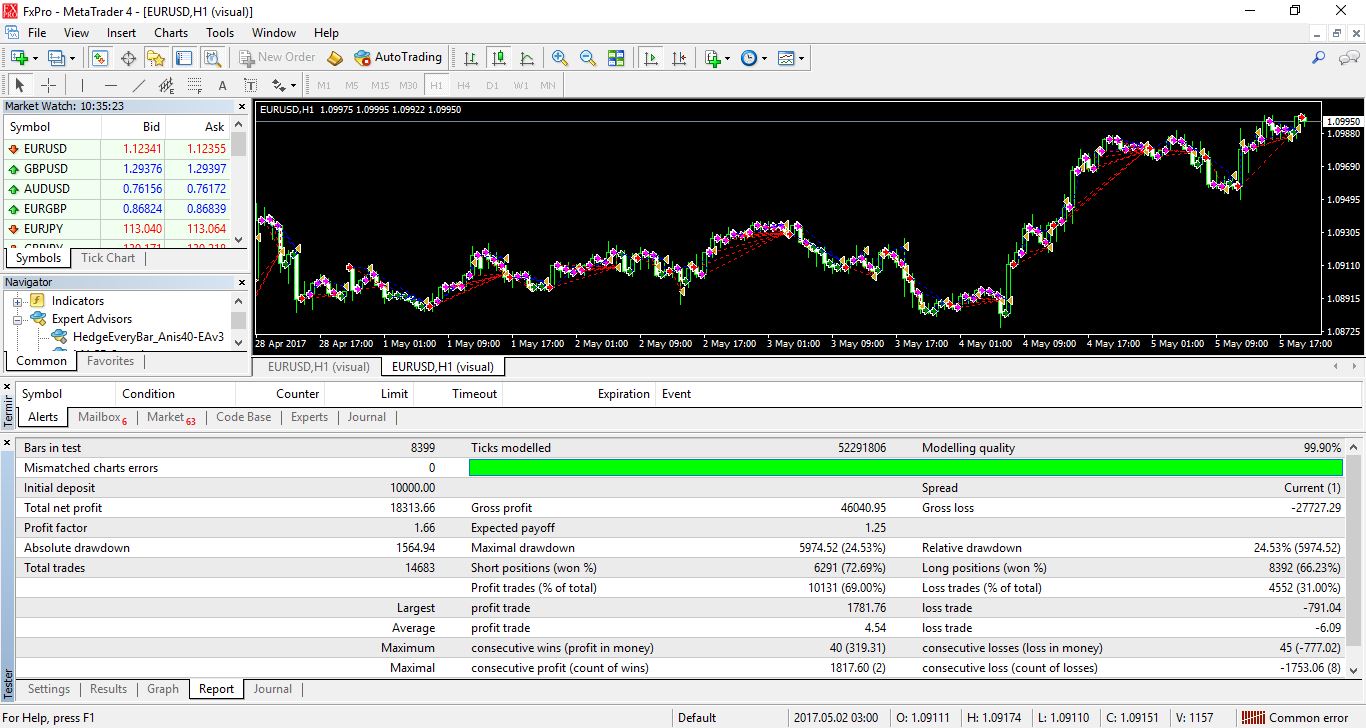Open the Tools menu
The image size is (1366, 728).
[220, 33]
